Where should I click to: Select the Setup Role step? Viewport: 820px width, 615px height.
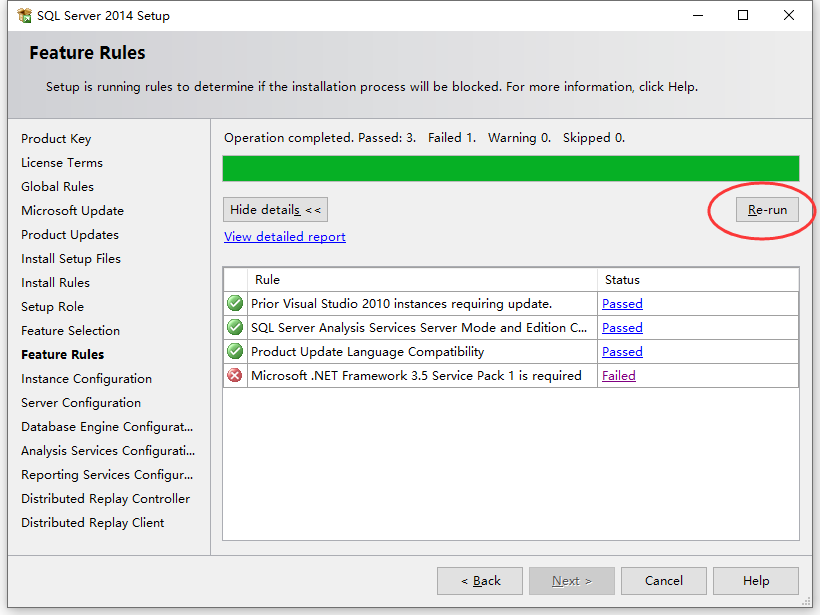[x=52, y=307]
